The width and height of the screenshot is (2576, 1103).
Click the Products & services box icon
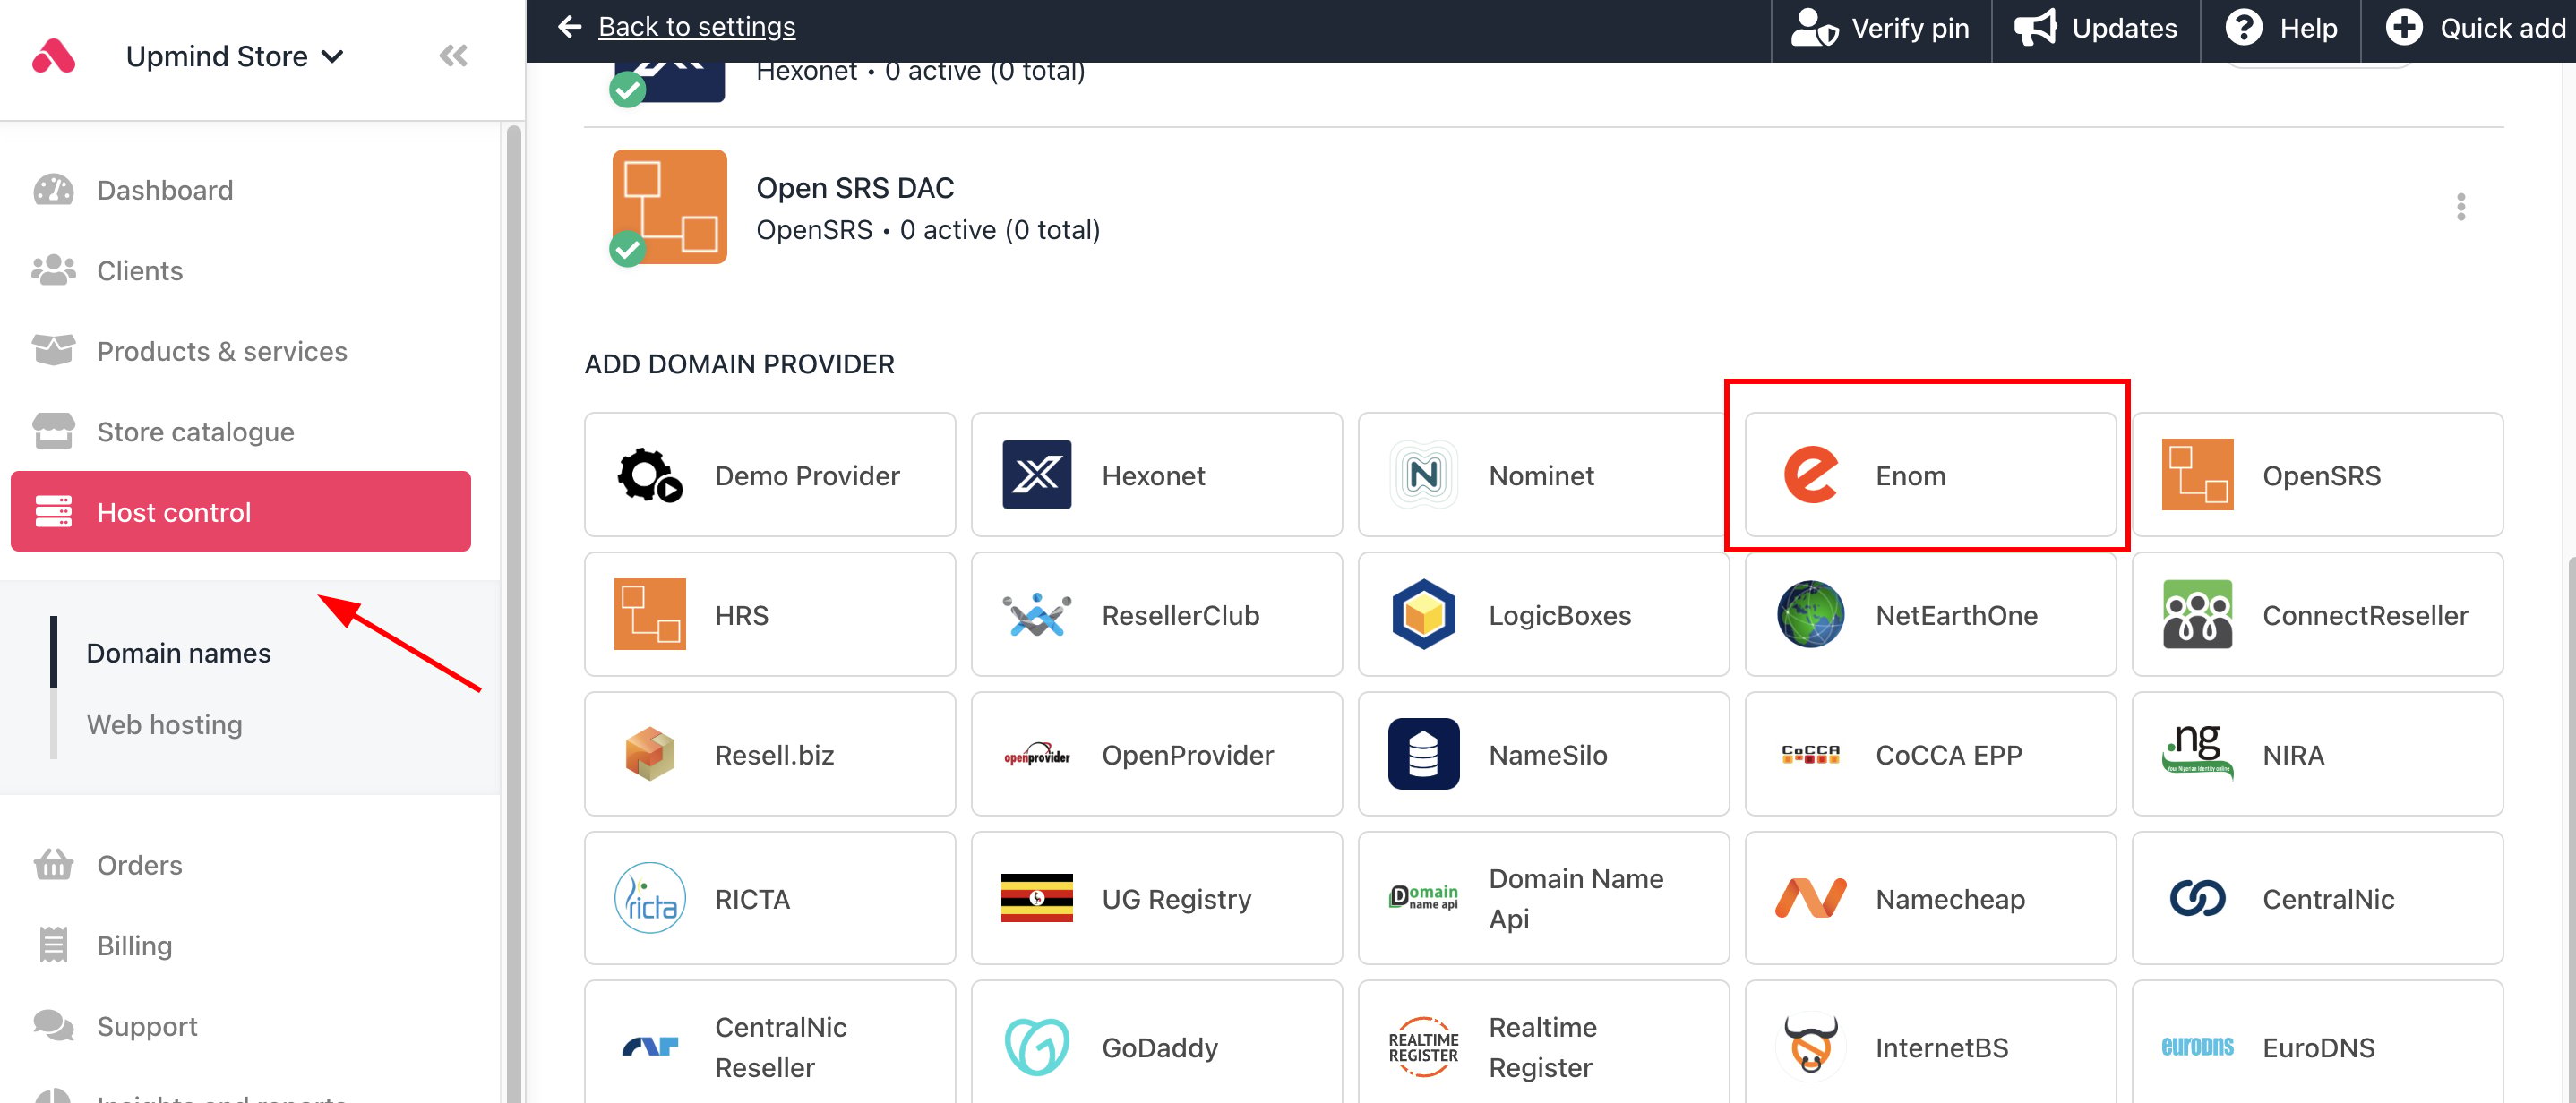coord(53,351)
